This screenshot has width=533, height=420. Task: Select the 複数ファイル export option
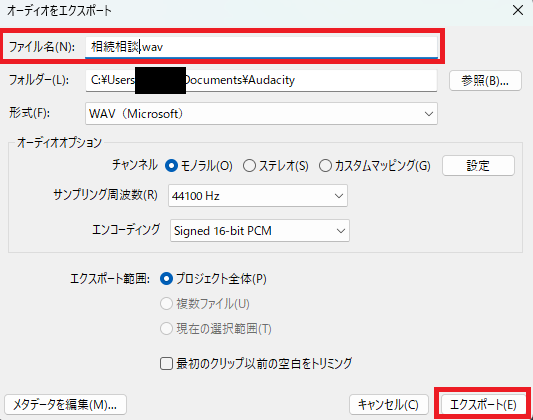pyautogui.click(x=205, y=304)
